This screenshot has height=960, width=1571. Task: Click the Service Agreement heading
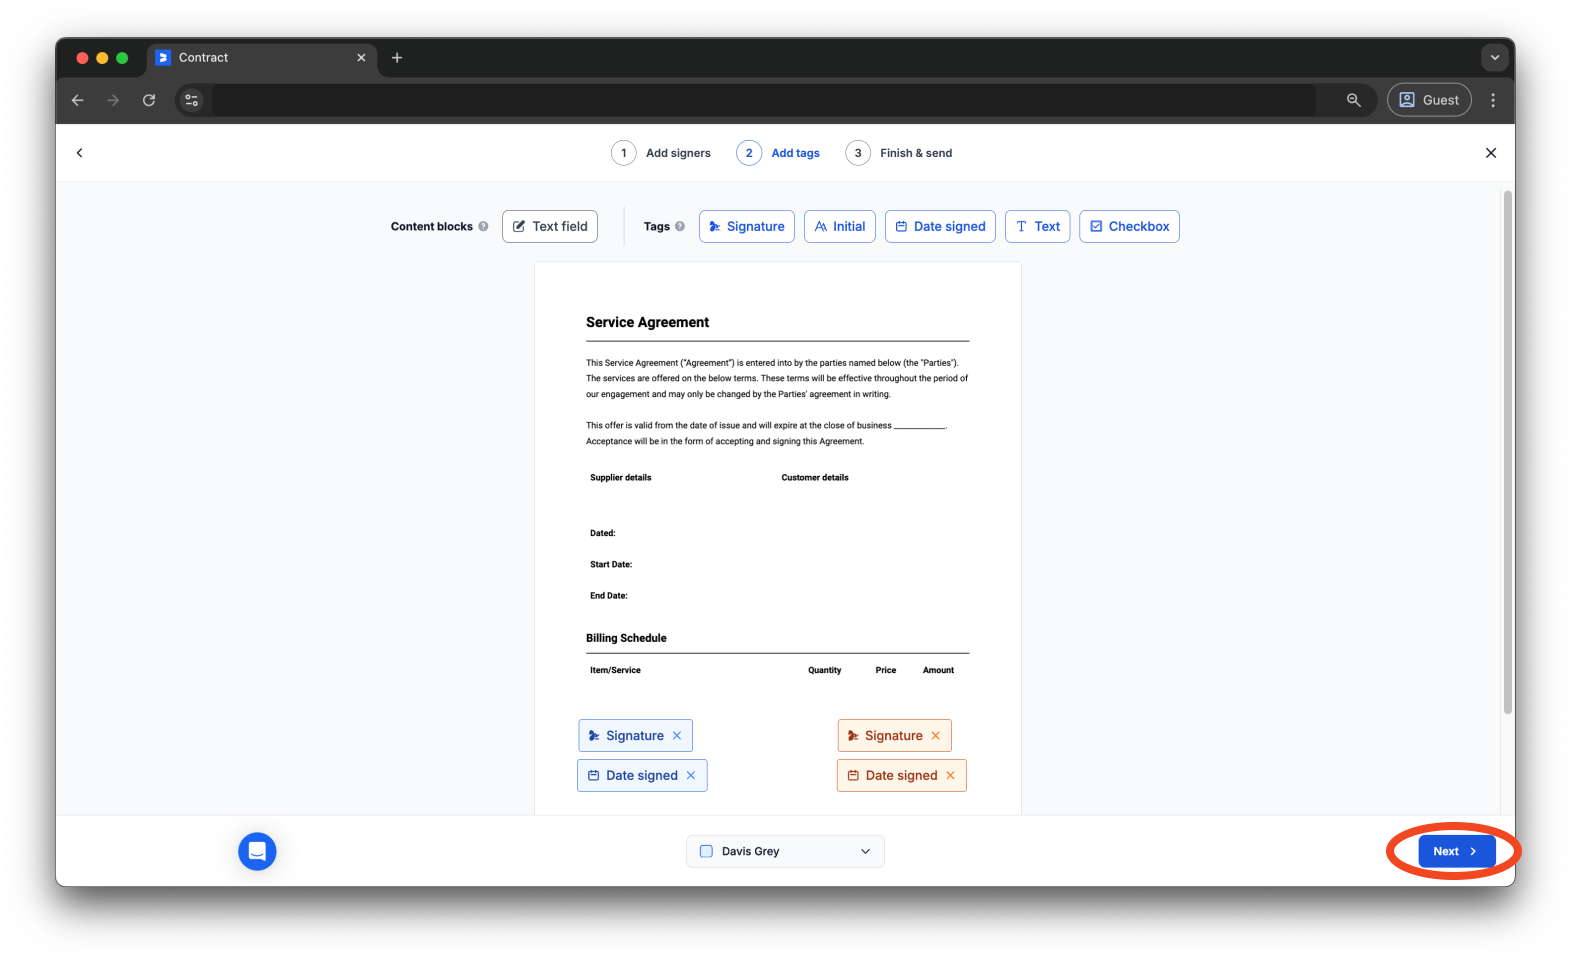click(647, 323)
